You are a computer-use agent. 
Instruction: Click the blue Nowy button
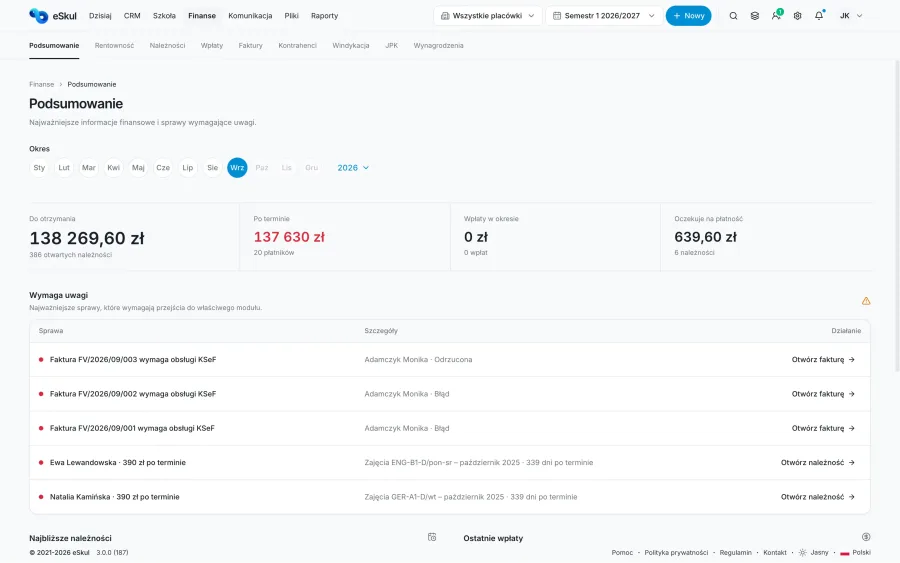(688, 16)
